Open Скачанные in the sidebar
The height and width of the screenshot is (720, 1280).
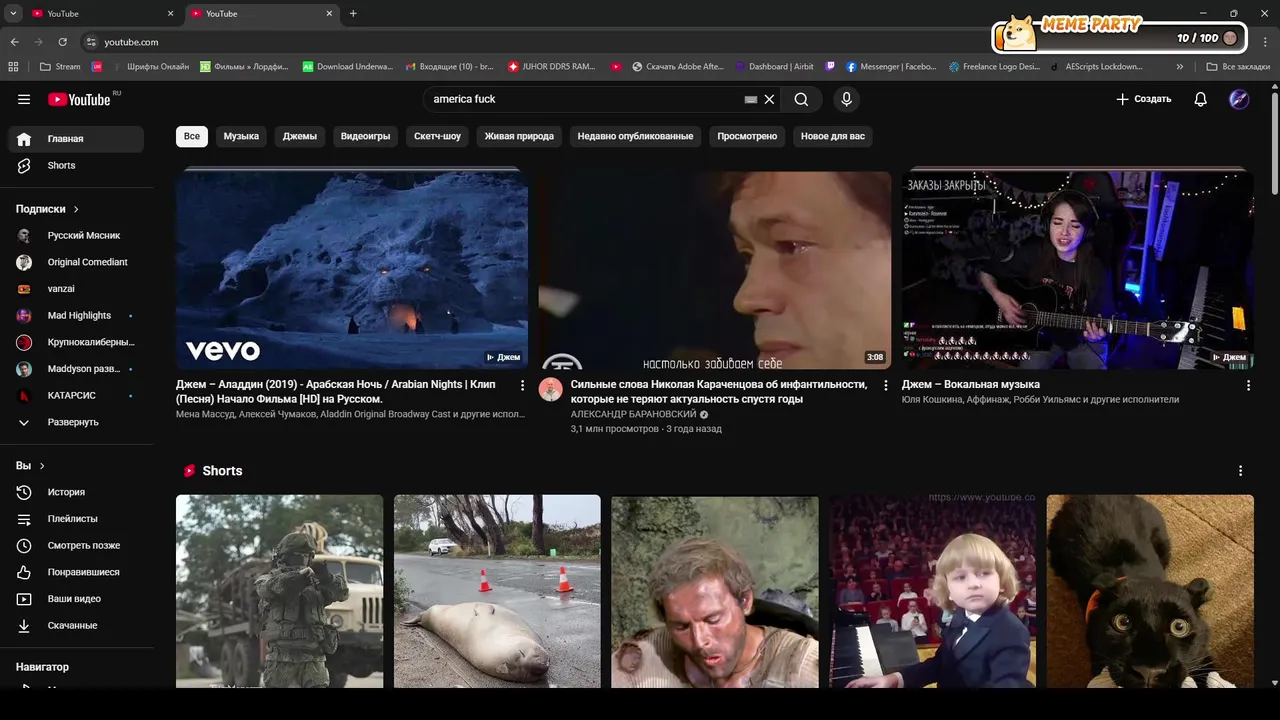tap(76, 625)
